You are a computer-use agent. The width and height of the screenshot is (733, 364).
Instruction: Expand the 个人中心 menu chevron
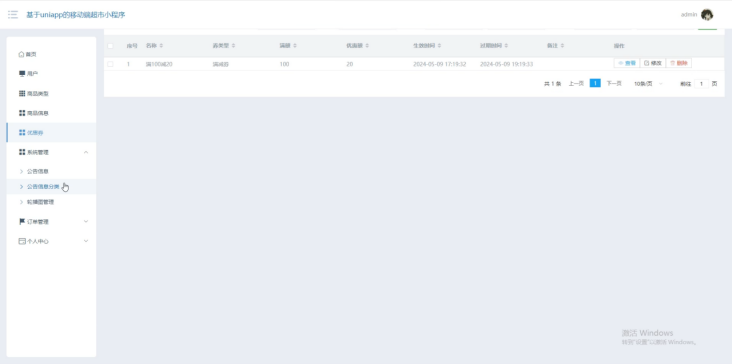click(86, 241)
